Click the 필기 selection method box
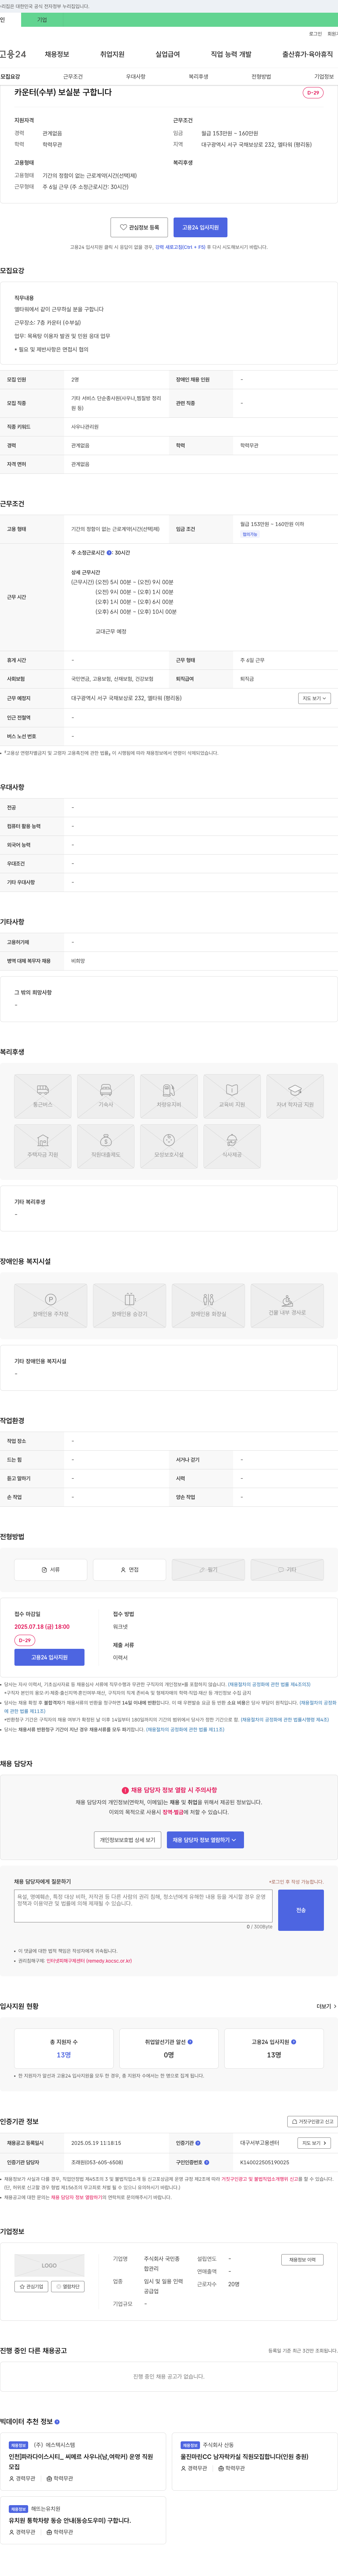The height and width of the screenshot is (2576, 338). tap(208, 1569)
